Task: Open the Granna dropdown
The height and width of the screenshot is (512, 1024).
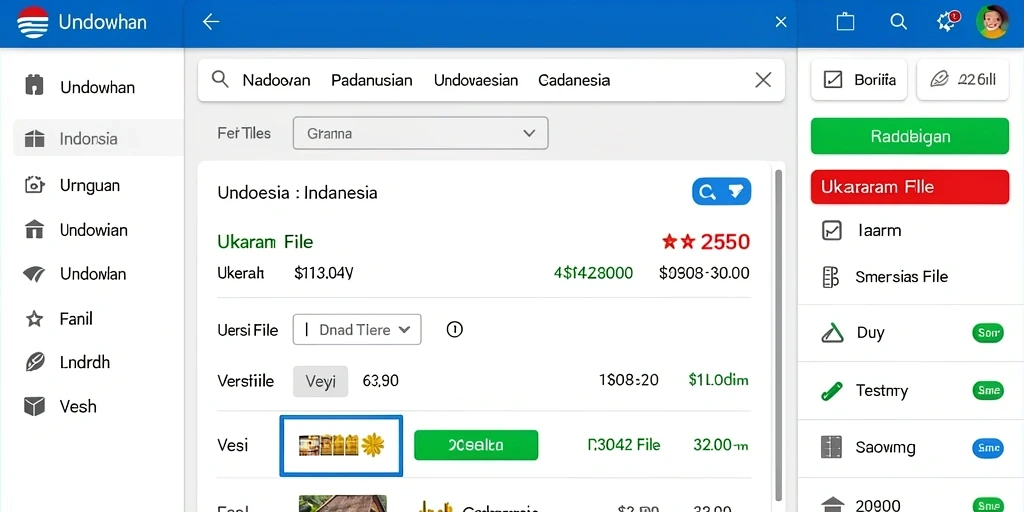Action: point(421,133)
